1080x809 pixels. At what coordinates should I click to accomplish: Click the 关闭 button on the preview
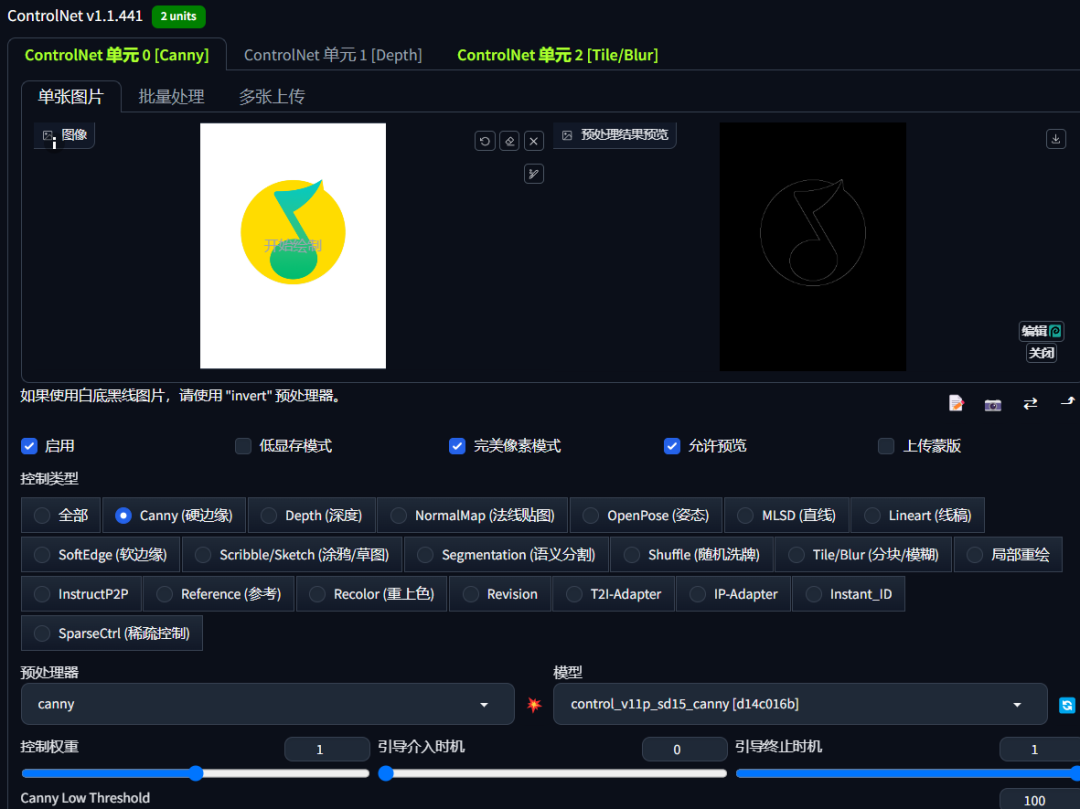pos(1041,353)
